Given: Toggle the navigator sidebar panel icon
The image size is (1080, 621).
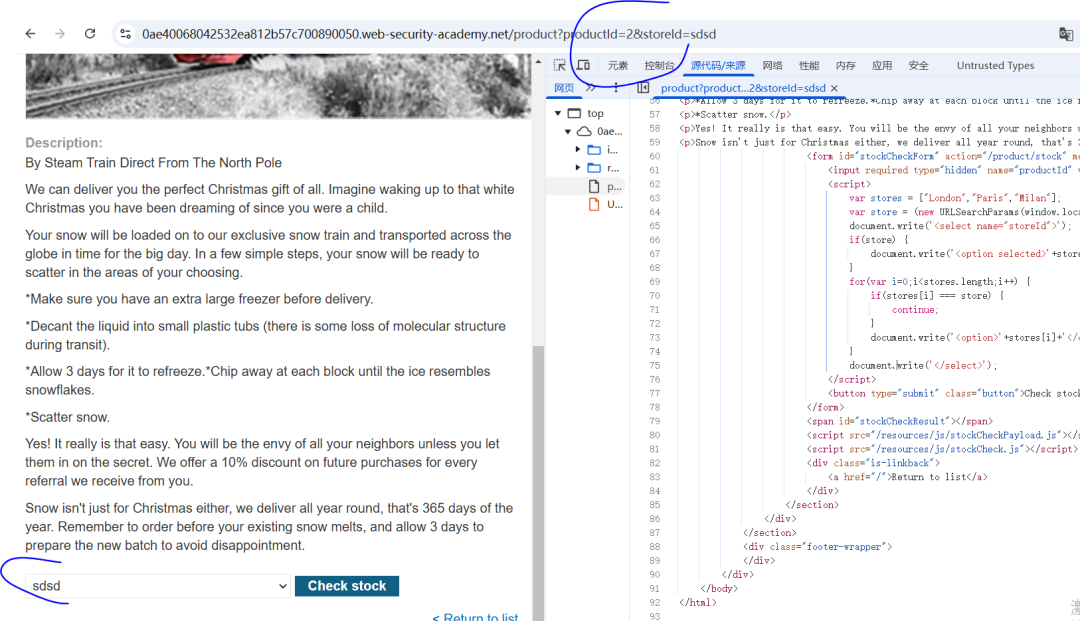Looking at the screenshot, I should (643, 87).
